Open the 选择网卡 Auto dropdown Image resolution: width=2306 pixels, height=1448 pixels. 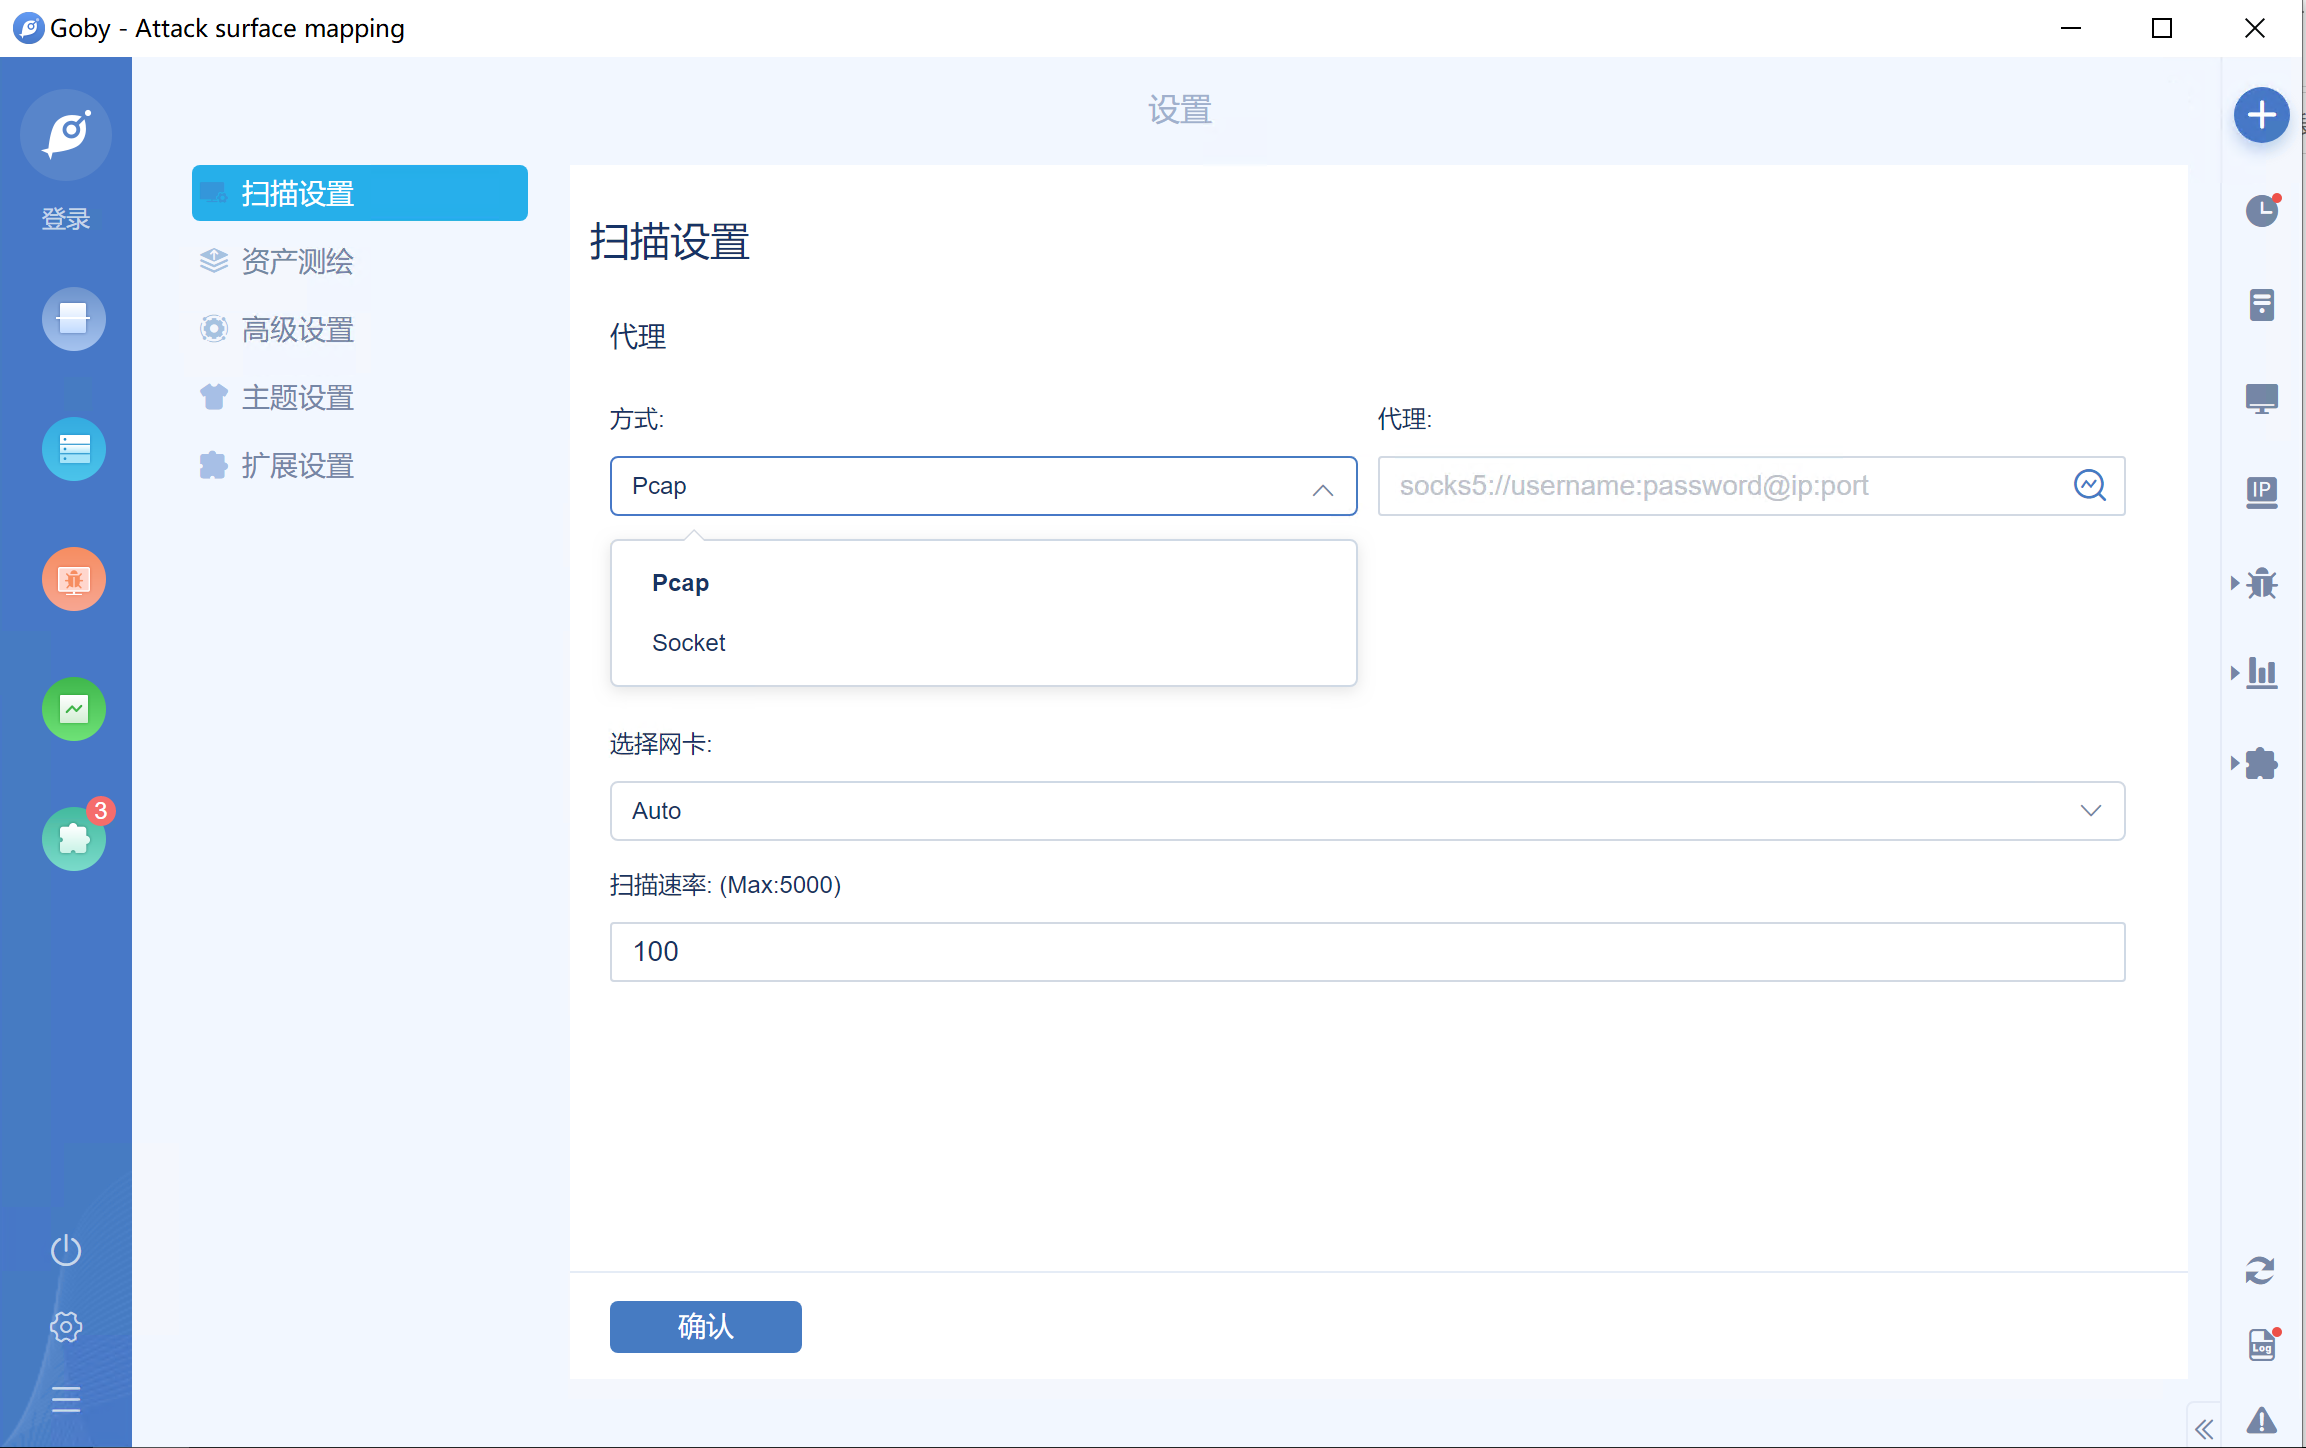[x=1367, y=811]
